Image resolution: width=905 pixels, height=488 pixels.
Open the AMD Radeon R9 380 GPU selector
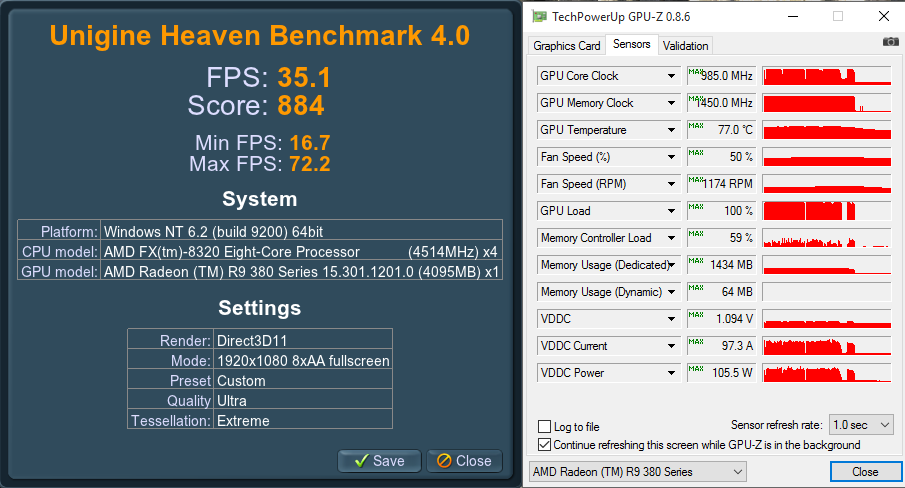click(x=638, y=472)
